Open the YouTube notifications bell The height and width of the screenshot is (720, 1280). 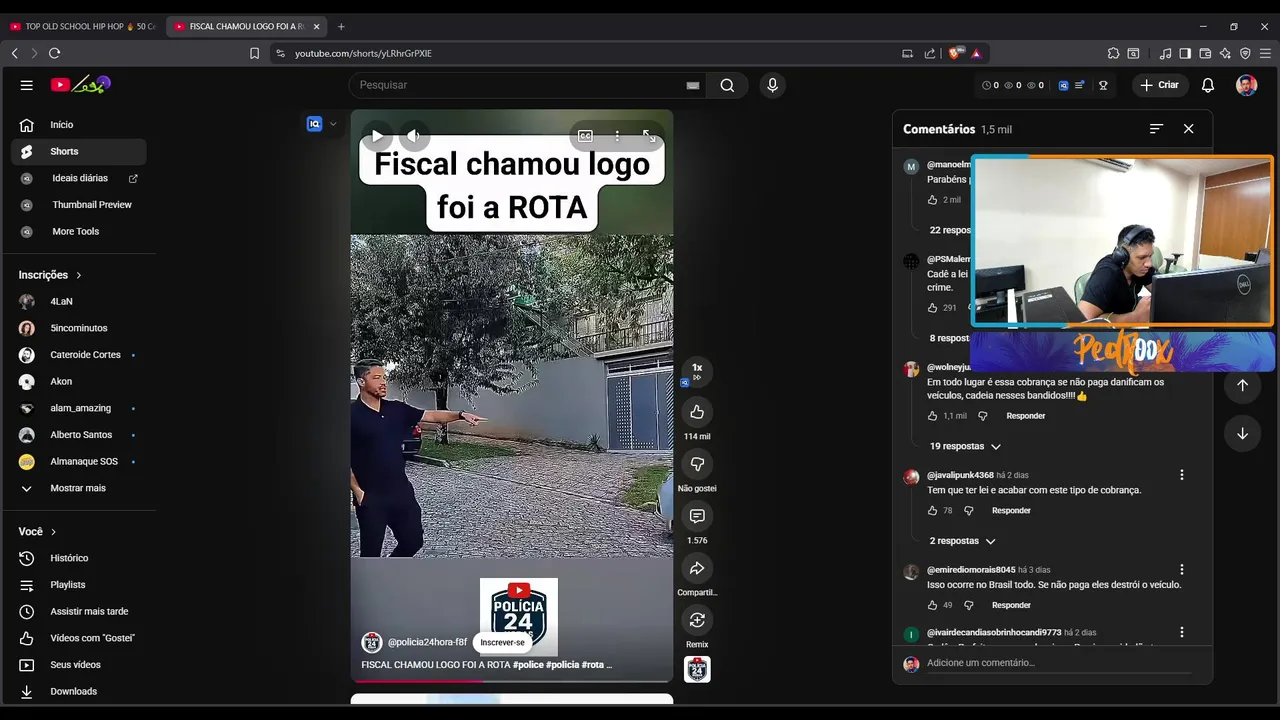[1208, 85]
